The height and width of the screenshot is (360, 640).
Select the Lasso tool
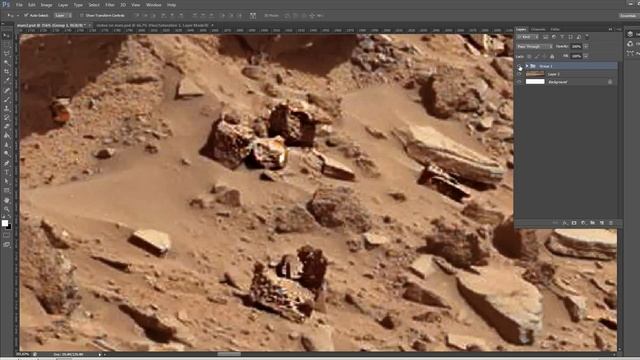7,53
